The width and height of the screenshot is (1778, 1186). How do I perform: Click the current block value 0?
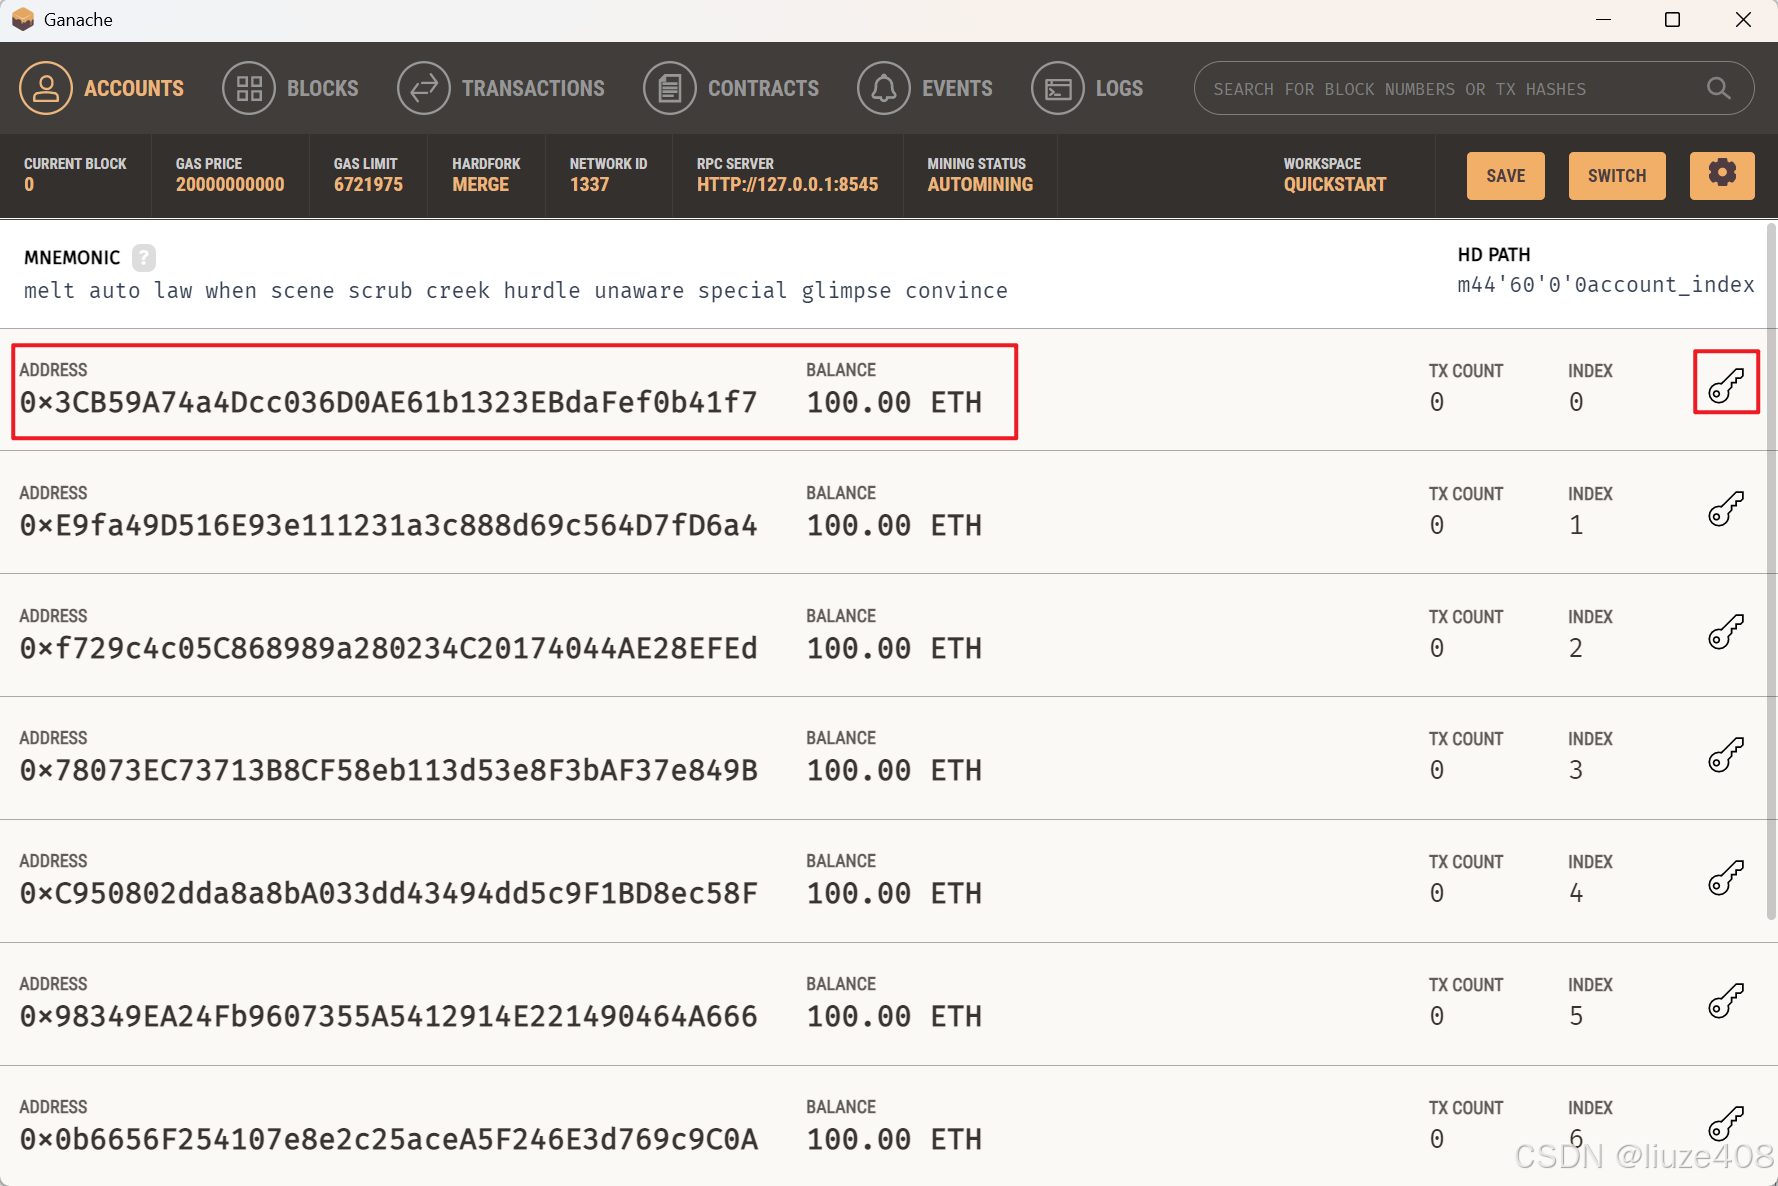[x=29, y=185]
